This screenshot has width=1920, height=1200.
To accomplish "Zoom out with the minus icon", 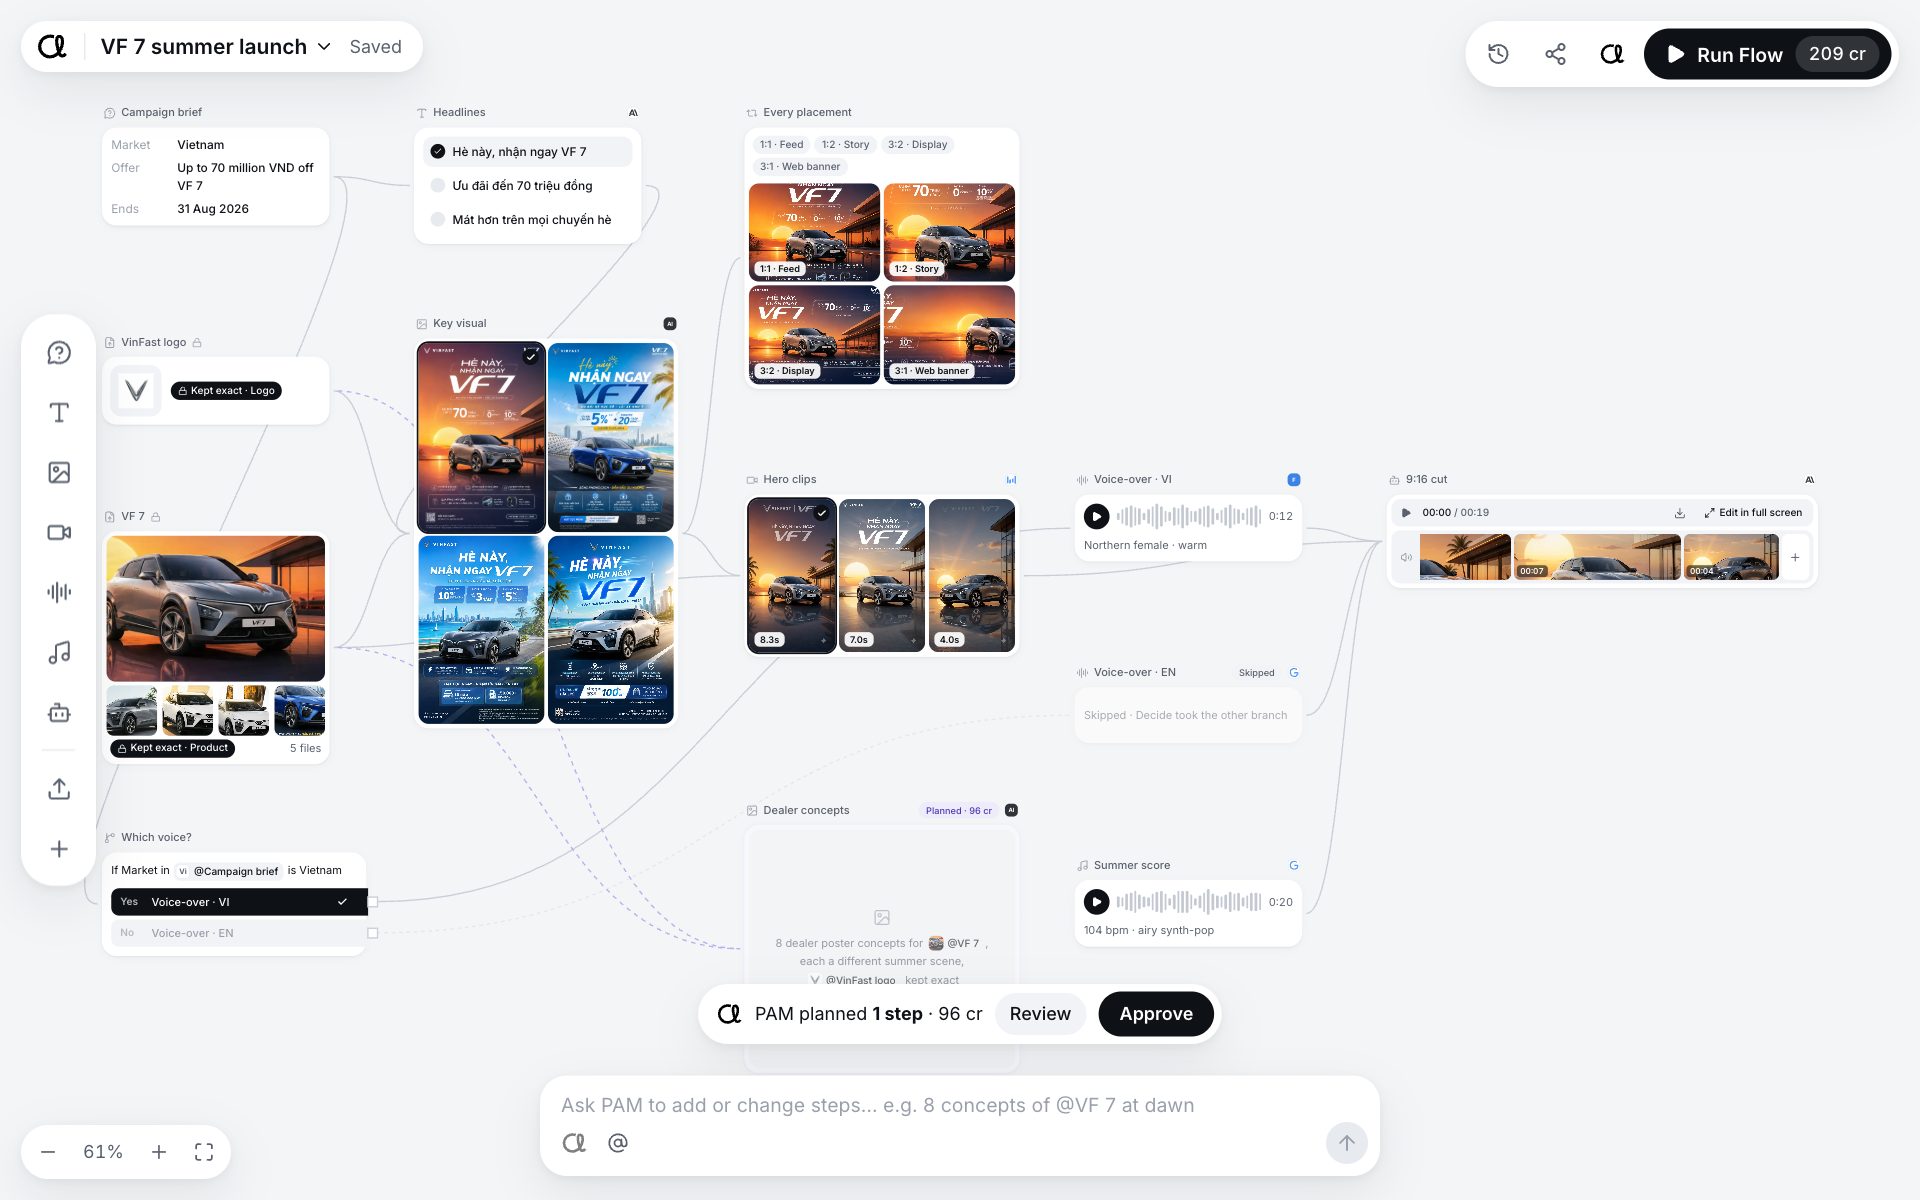I will pyautogui.click(x=48, y=1152).
